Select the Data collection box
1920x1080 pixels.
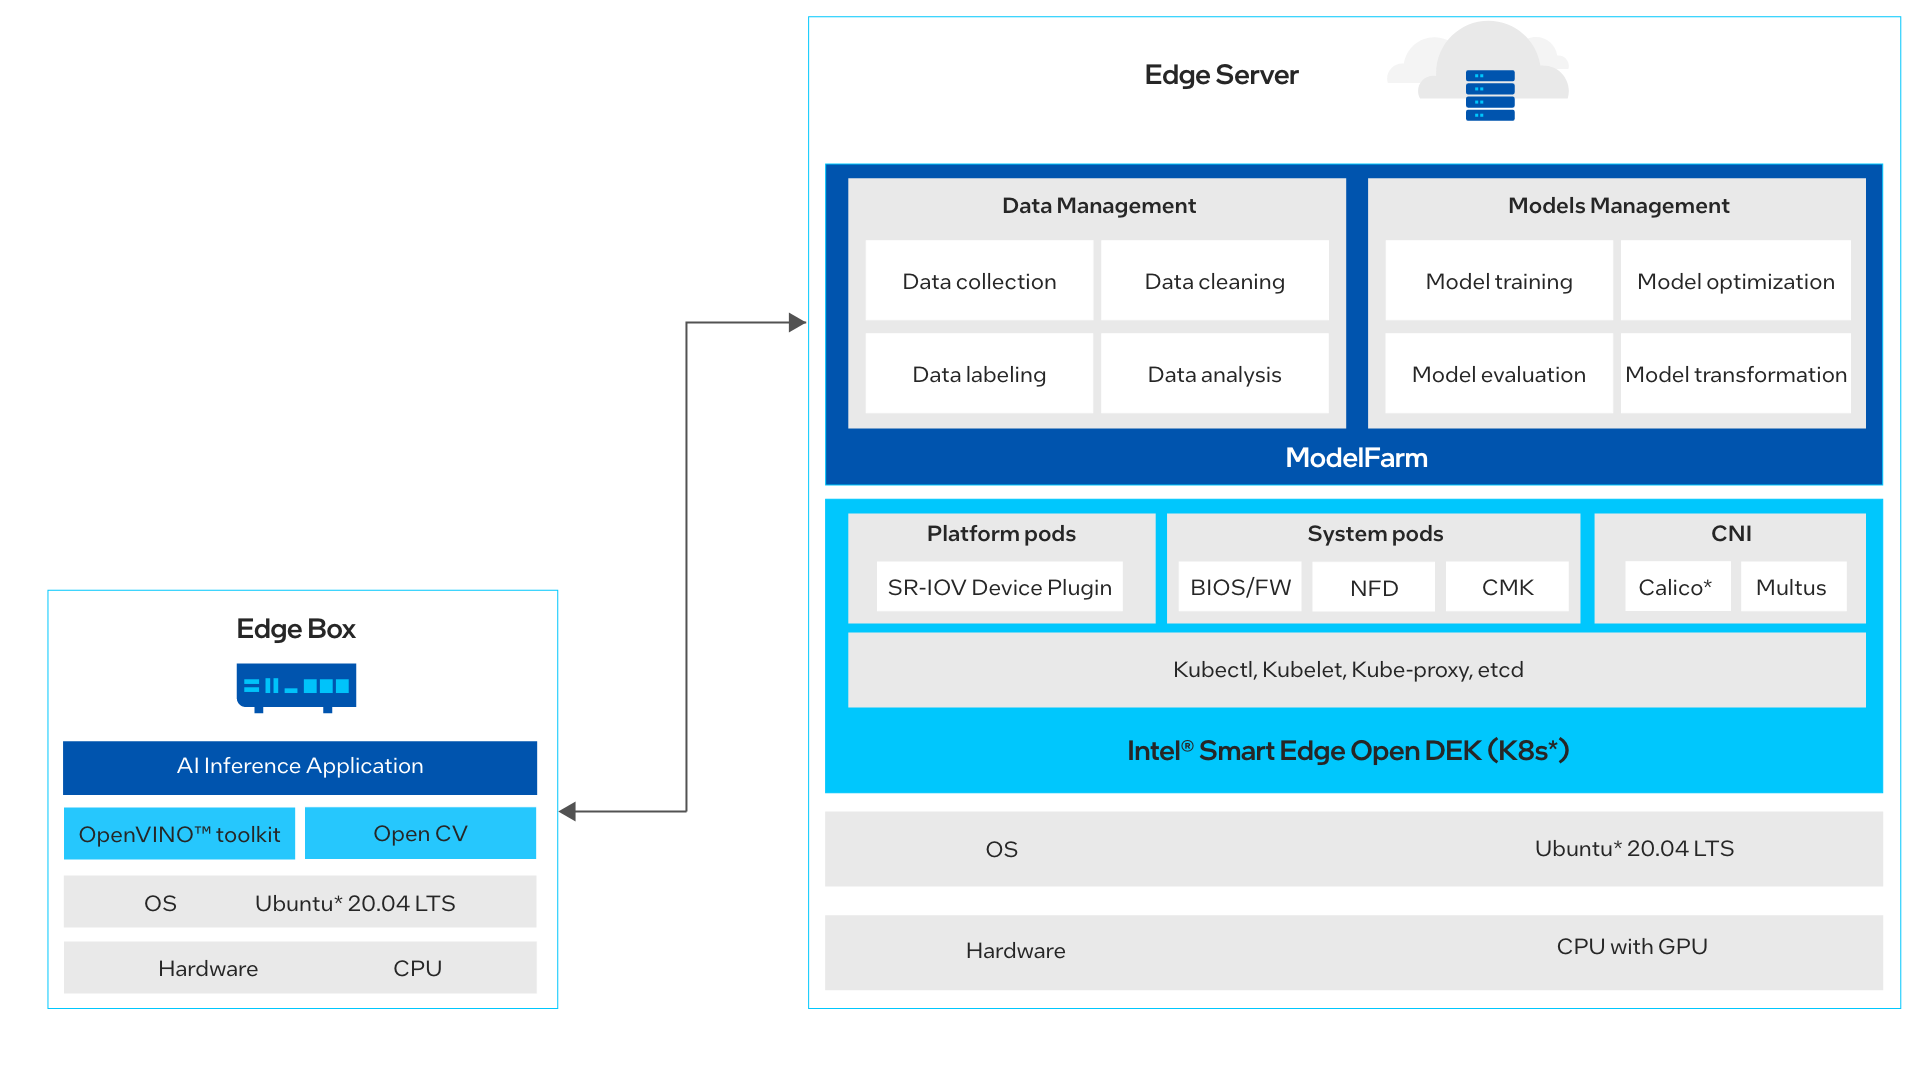point(978,281)
